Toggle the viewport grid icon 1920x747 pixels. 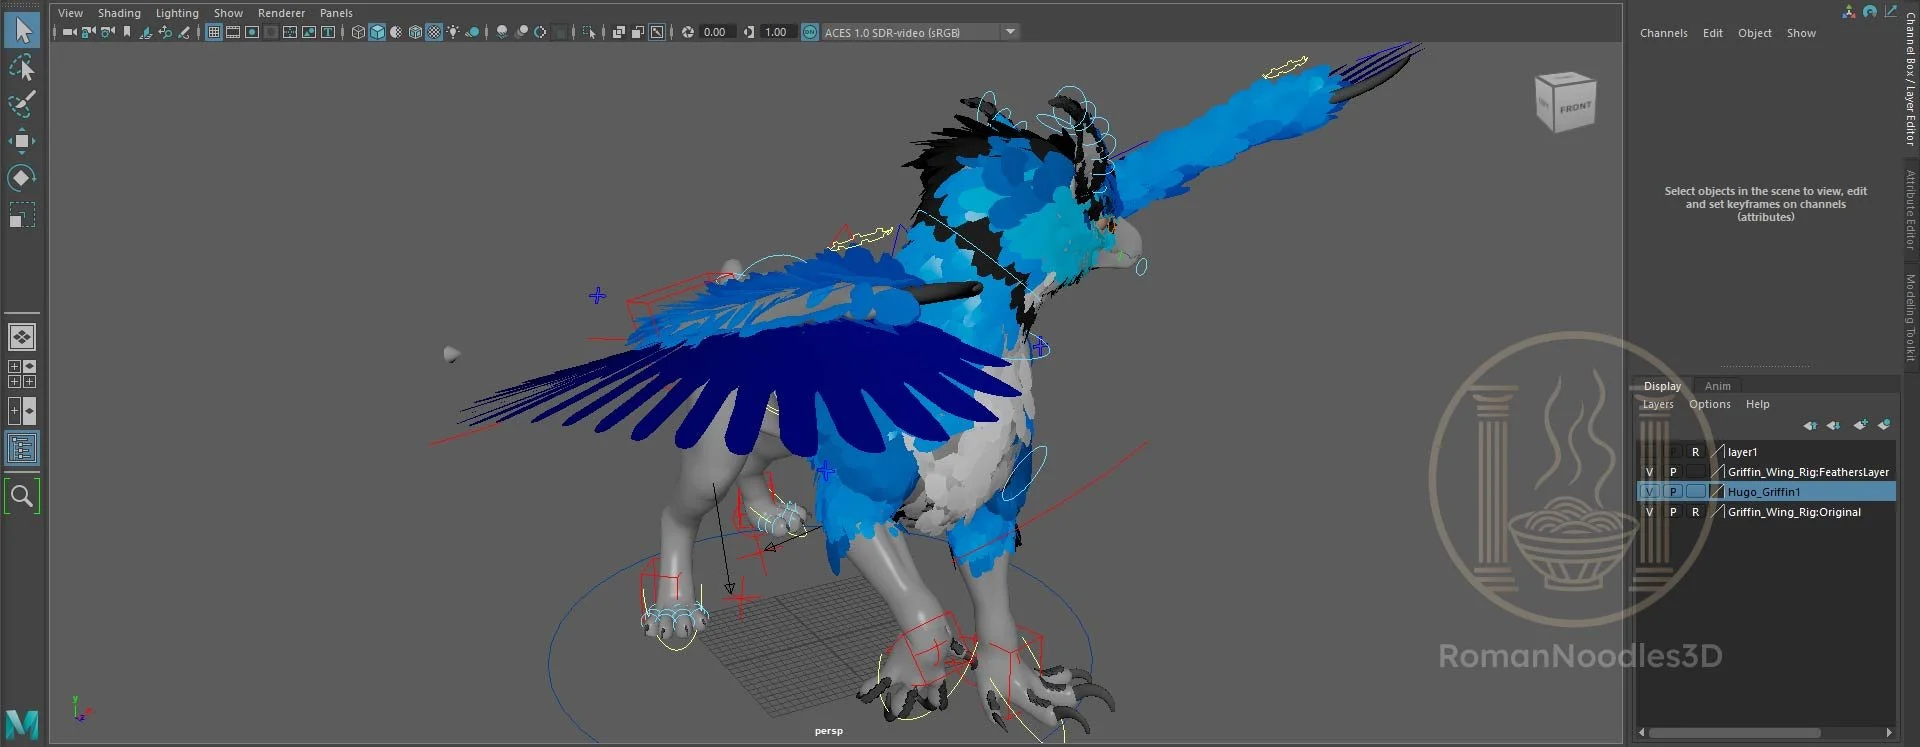pyautogui.click(x=214, y=32)
